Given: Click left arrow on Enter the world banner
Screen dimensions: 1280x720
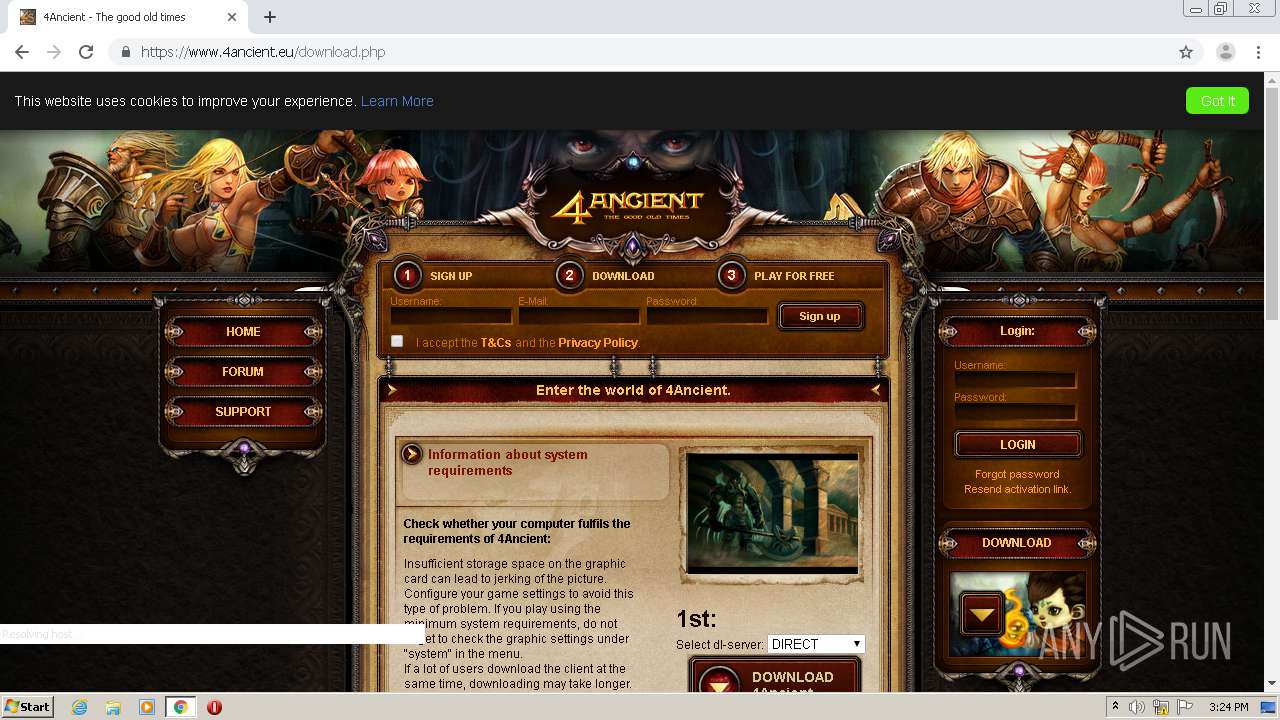Looking at the screenshot, I should [x=392, y=390].
